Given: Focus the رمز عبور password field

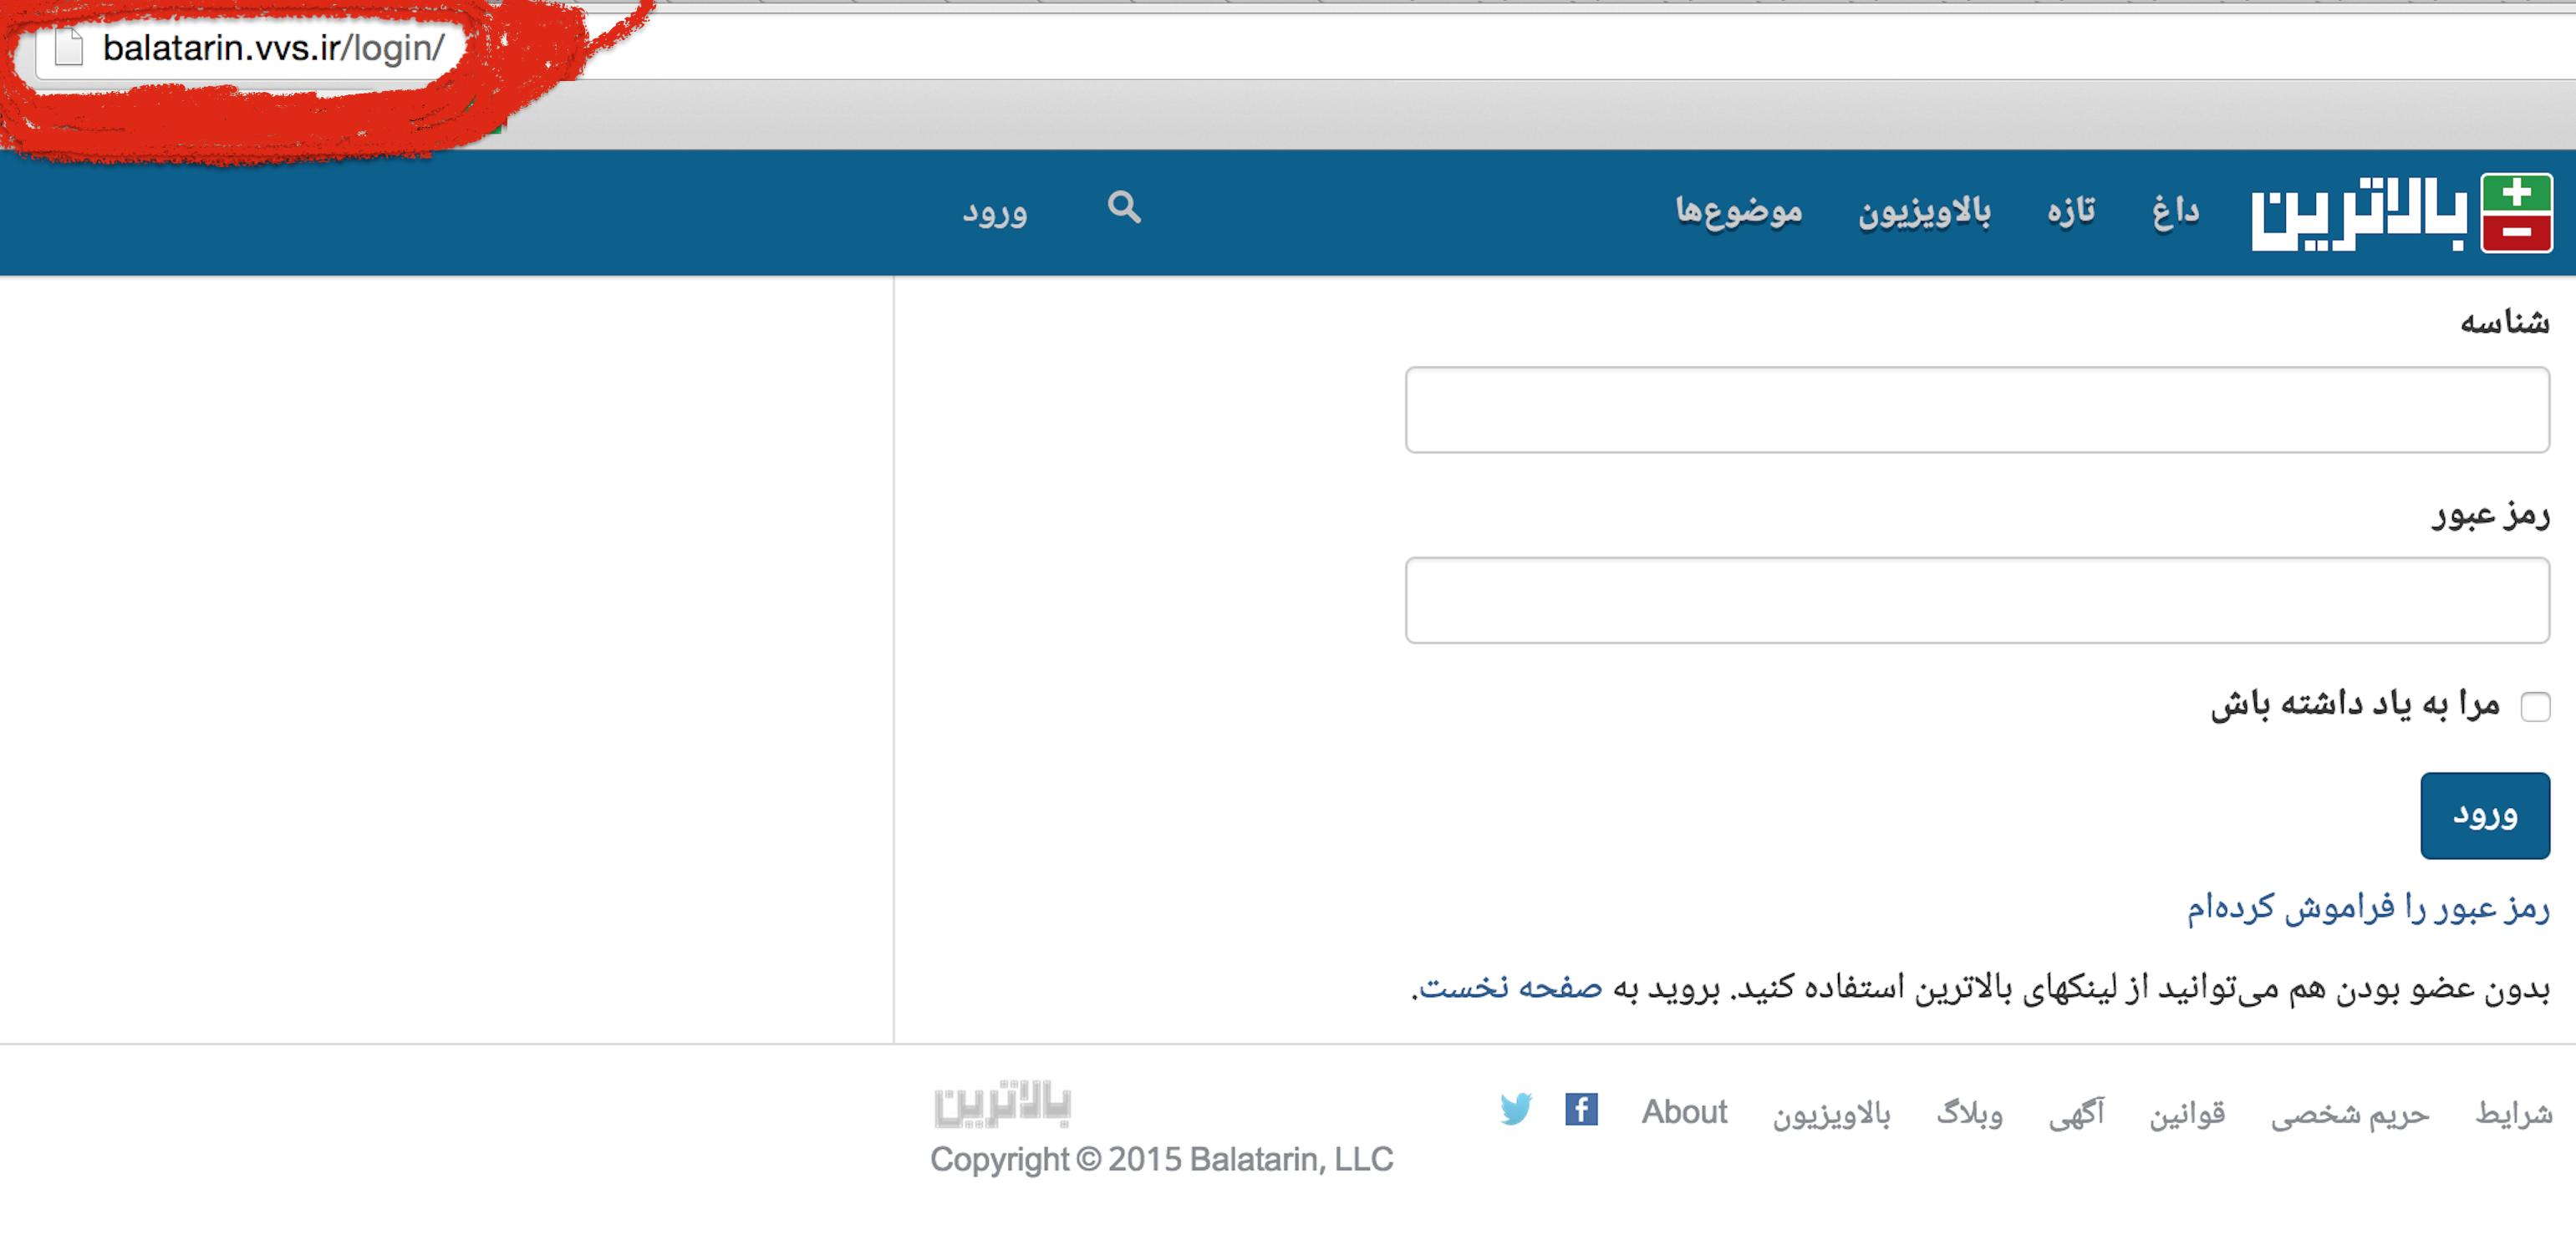Looking at the screenshot, I should (1976, 600).
